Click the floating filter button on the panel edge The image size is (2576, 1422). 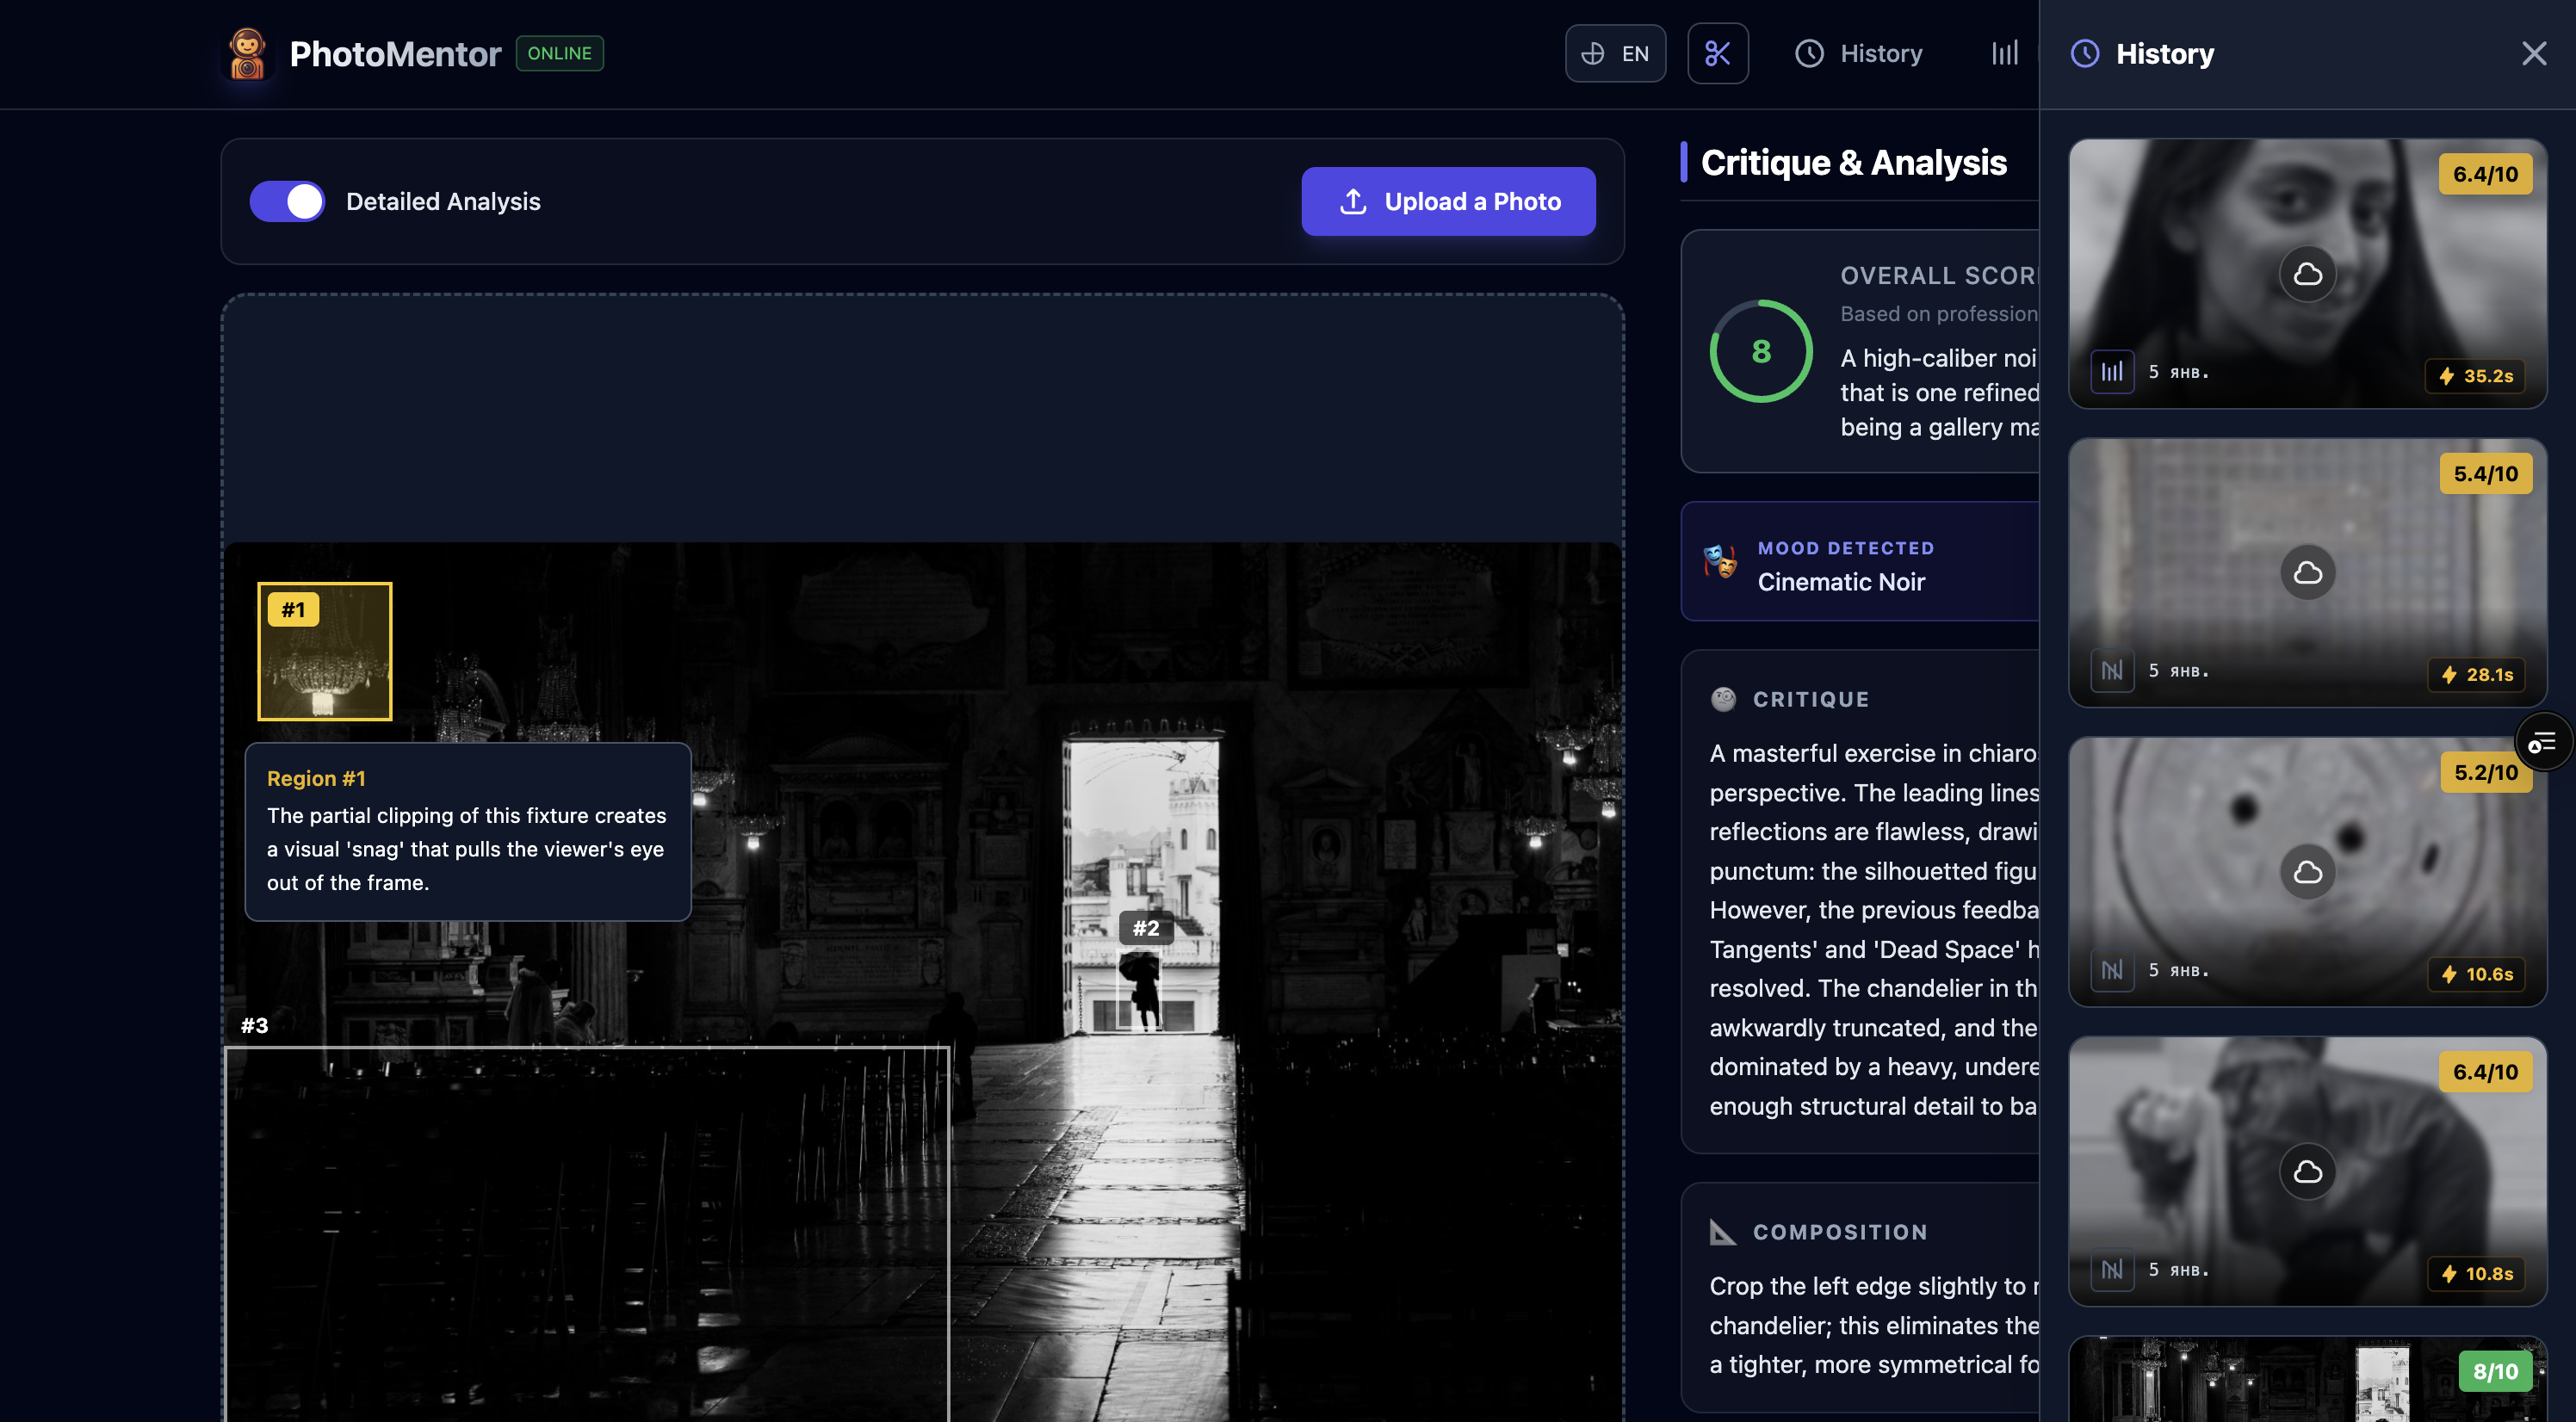click(2543, 741)
